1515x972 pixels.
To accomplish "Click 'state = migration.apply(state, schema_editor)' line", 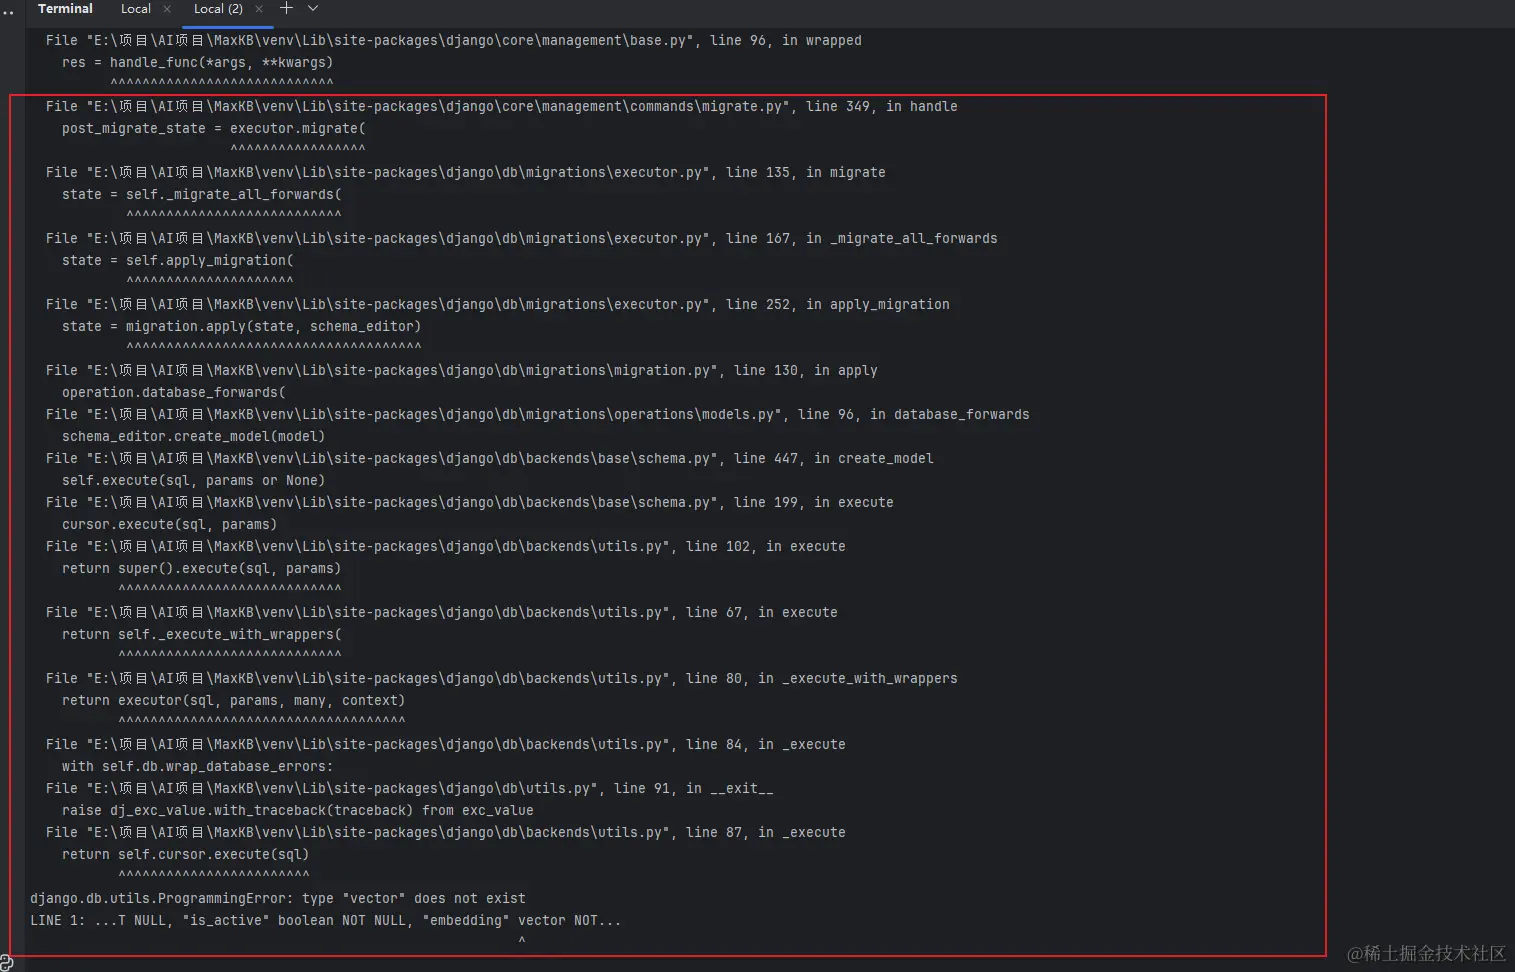I will coord(242,327).
